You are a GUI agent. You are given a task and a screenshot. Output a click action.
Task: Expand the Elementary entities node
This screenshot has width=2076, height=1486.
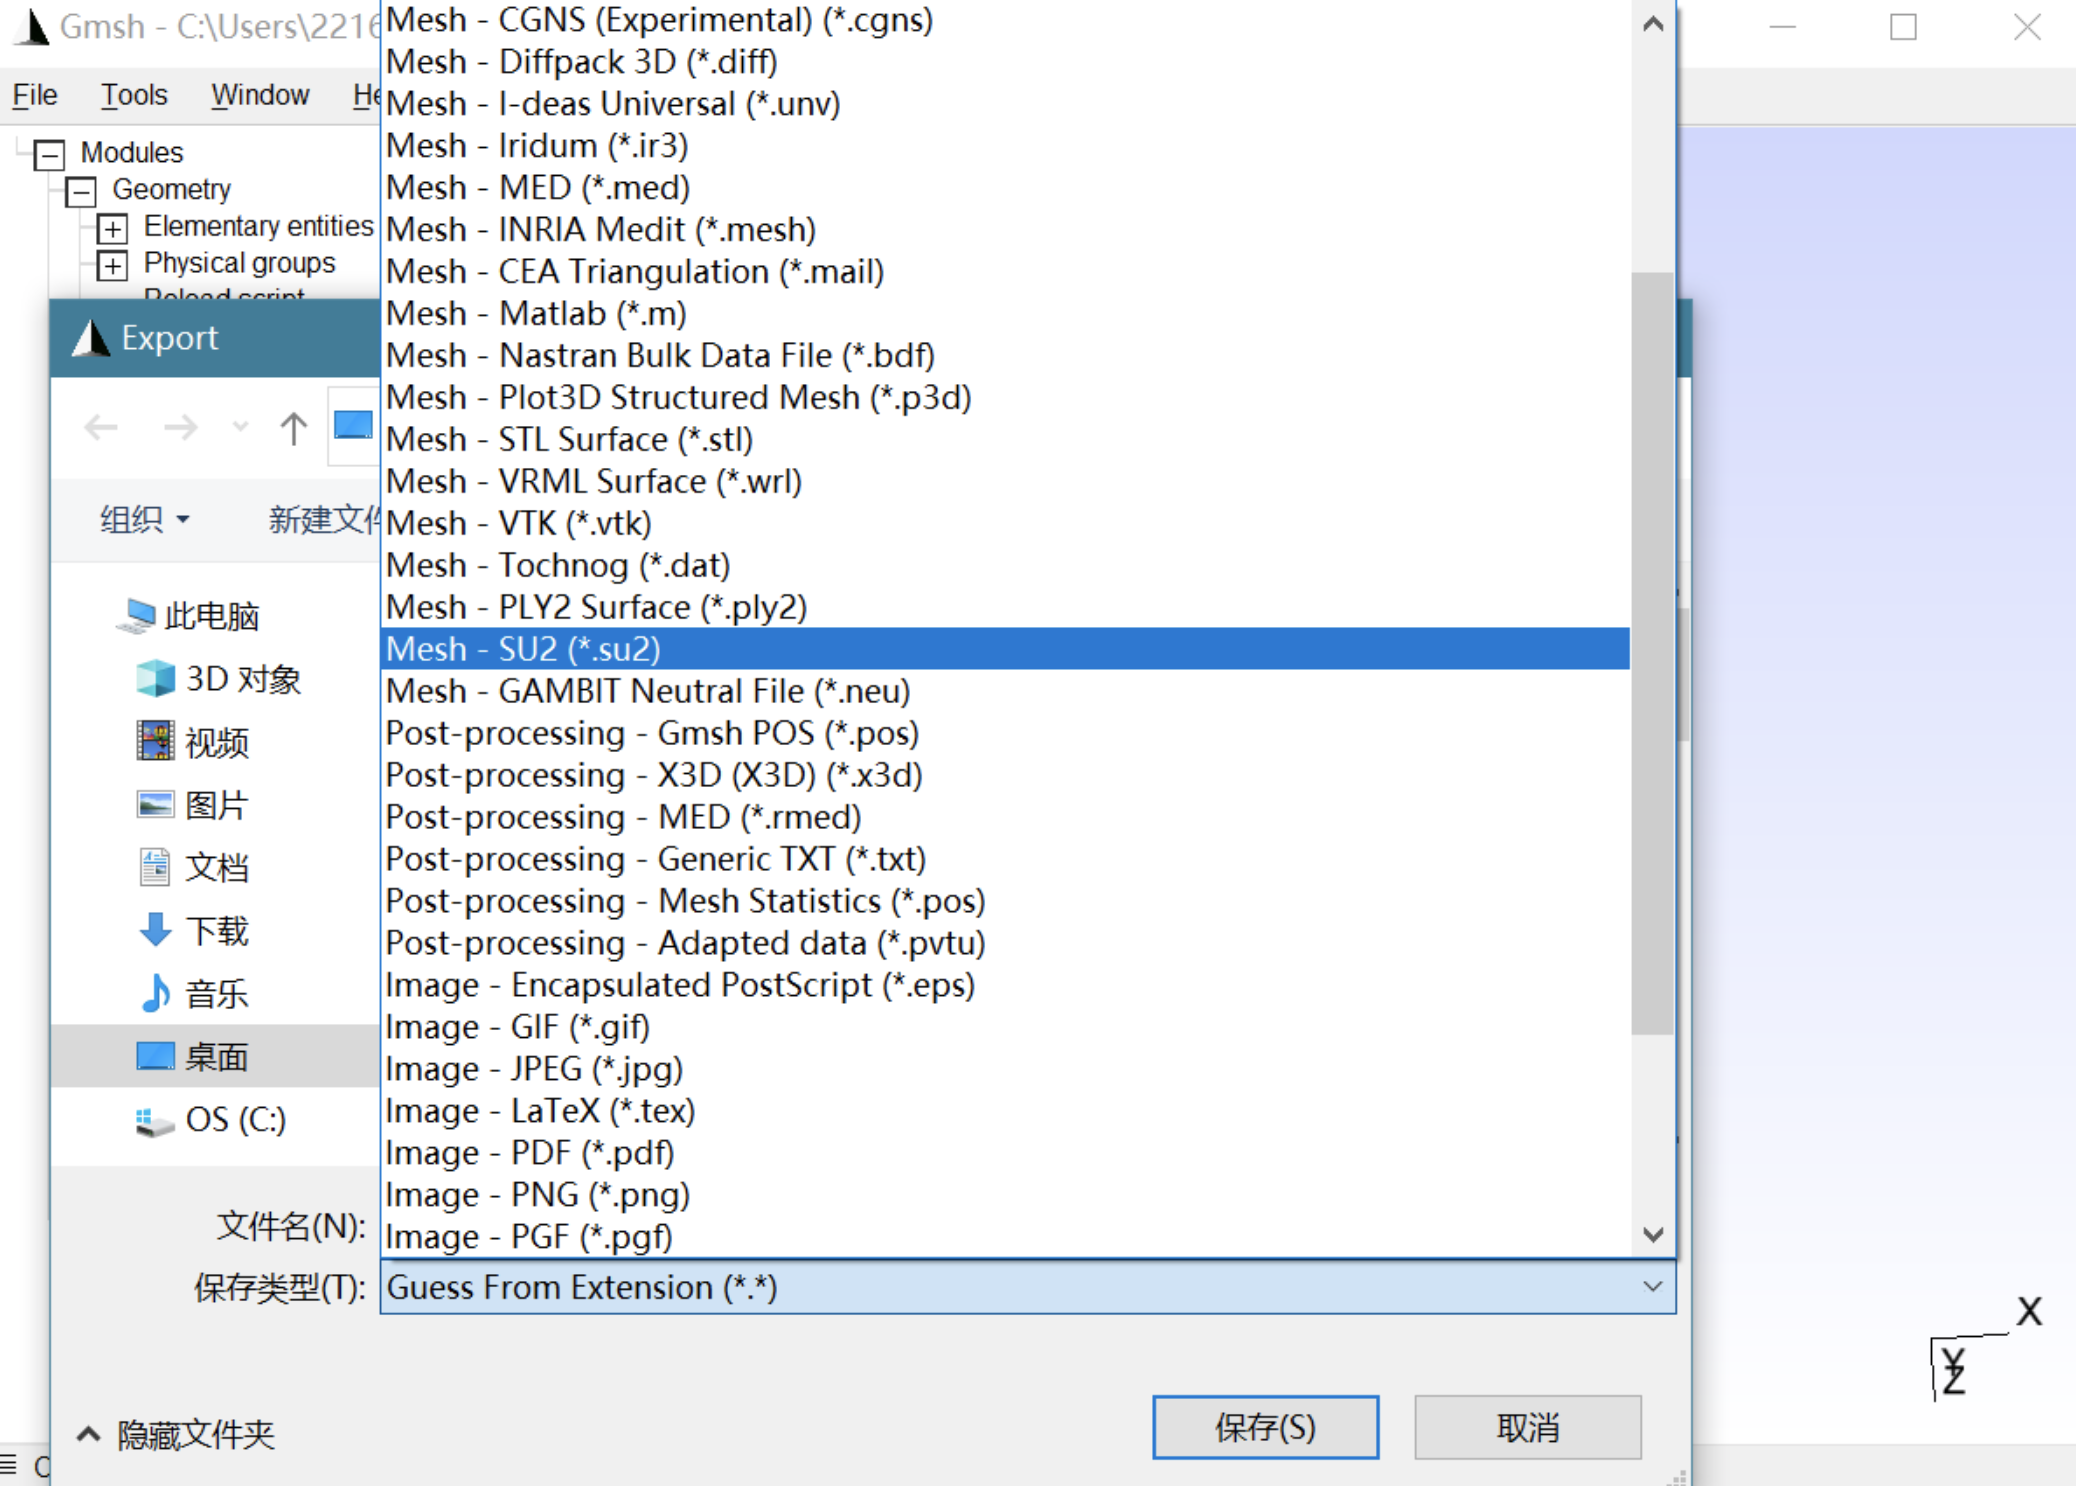pyautogui.click(x=112, y=229)
